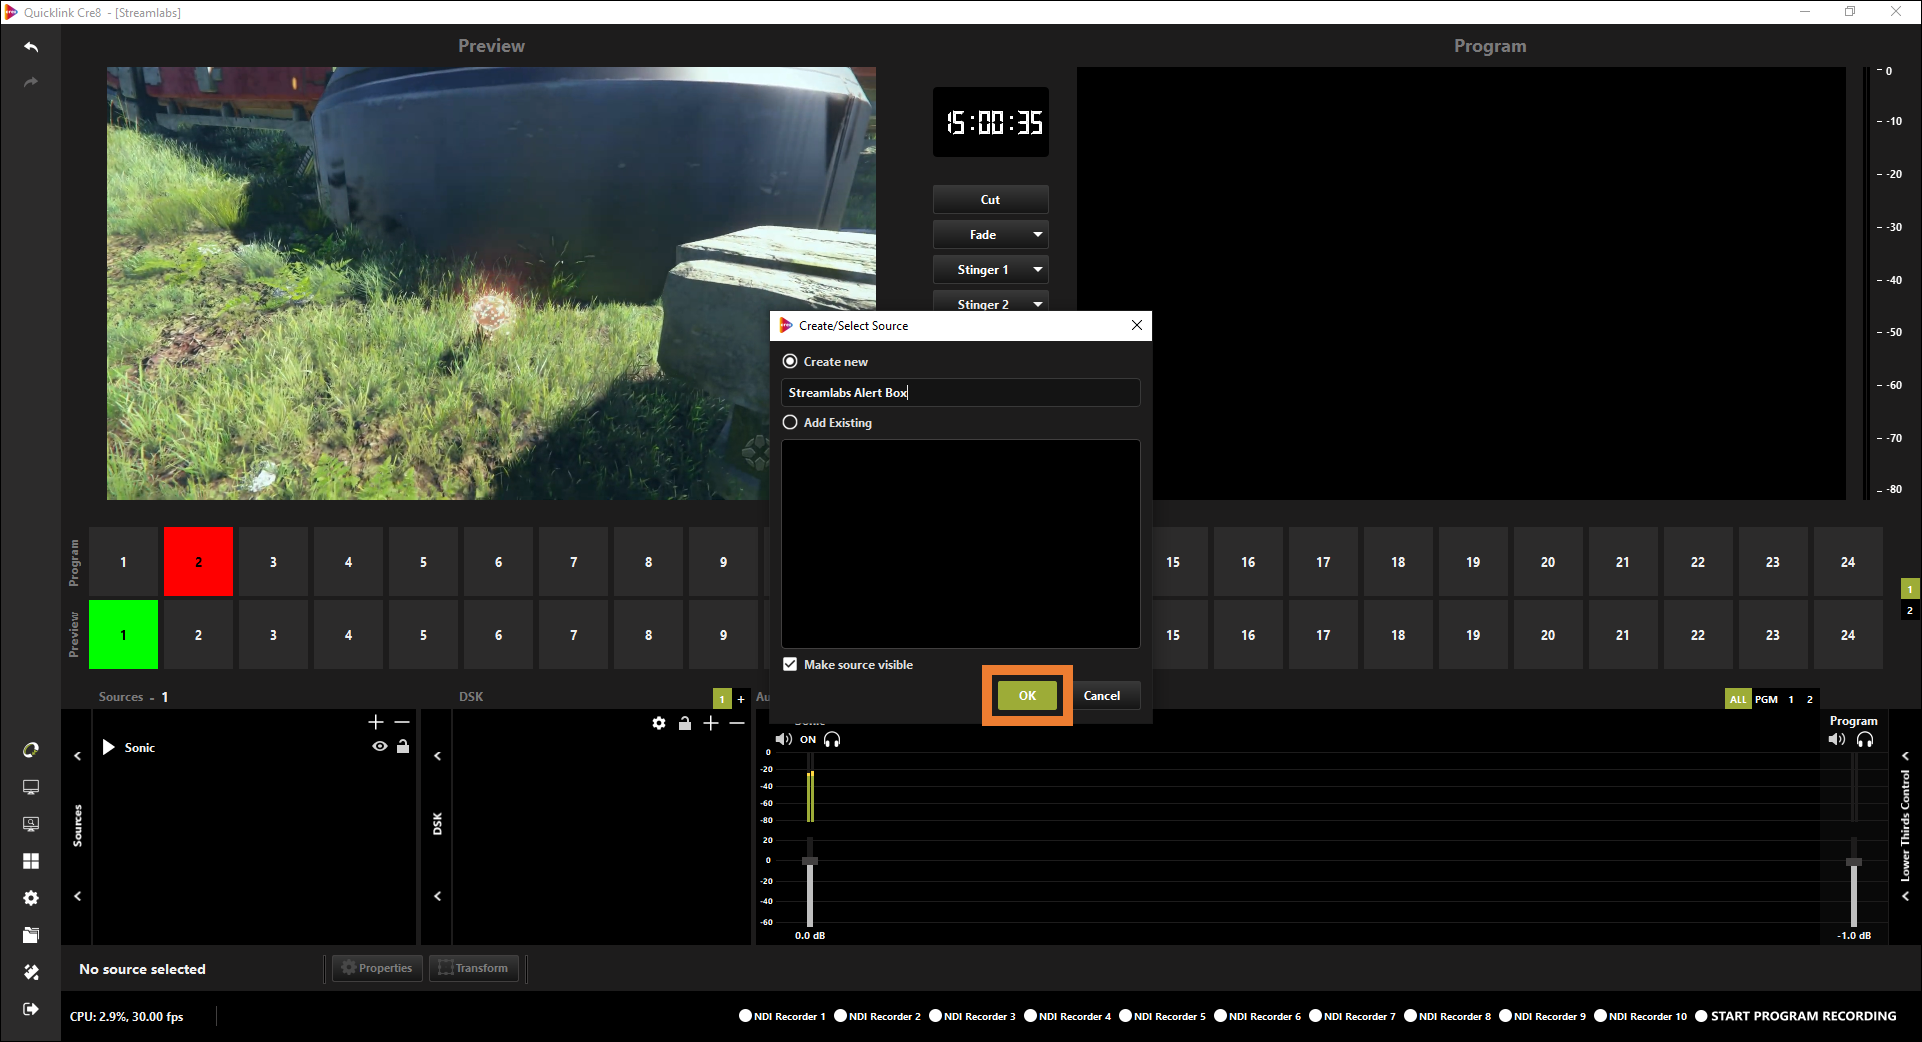
Task: Expand the Sonic source item
Action: tap(109, 748)
